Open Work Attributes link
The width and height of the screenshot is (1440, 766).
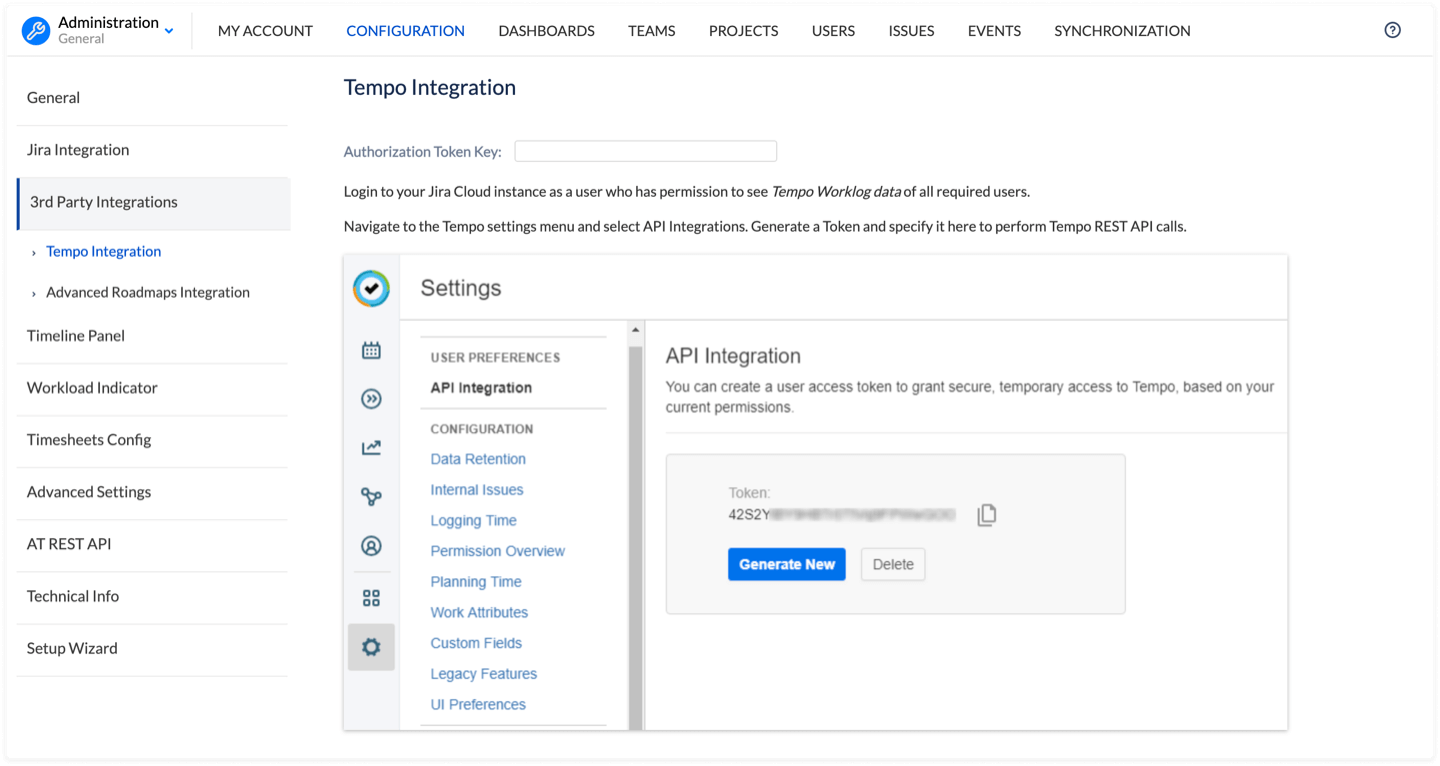(479, 612)
